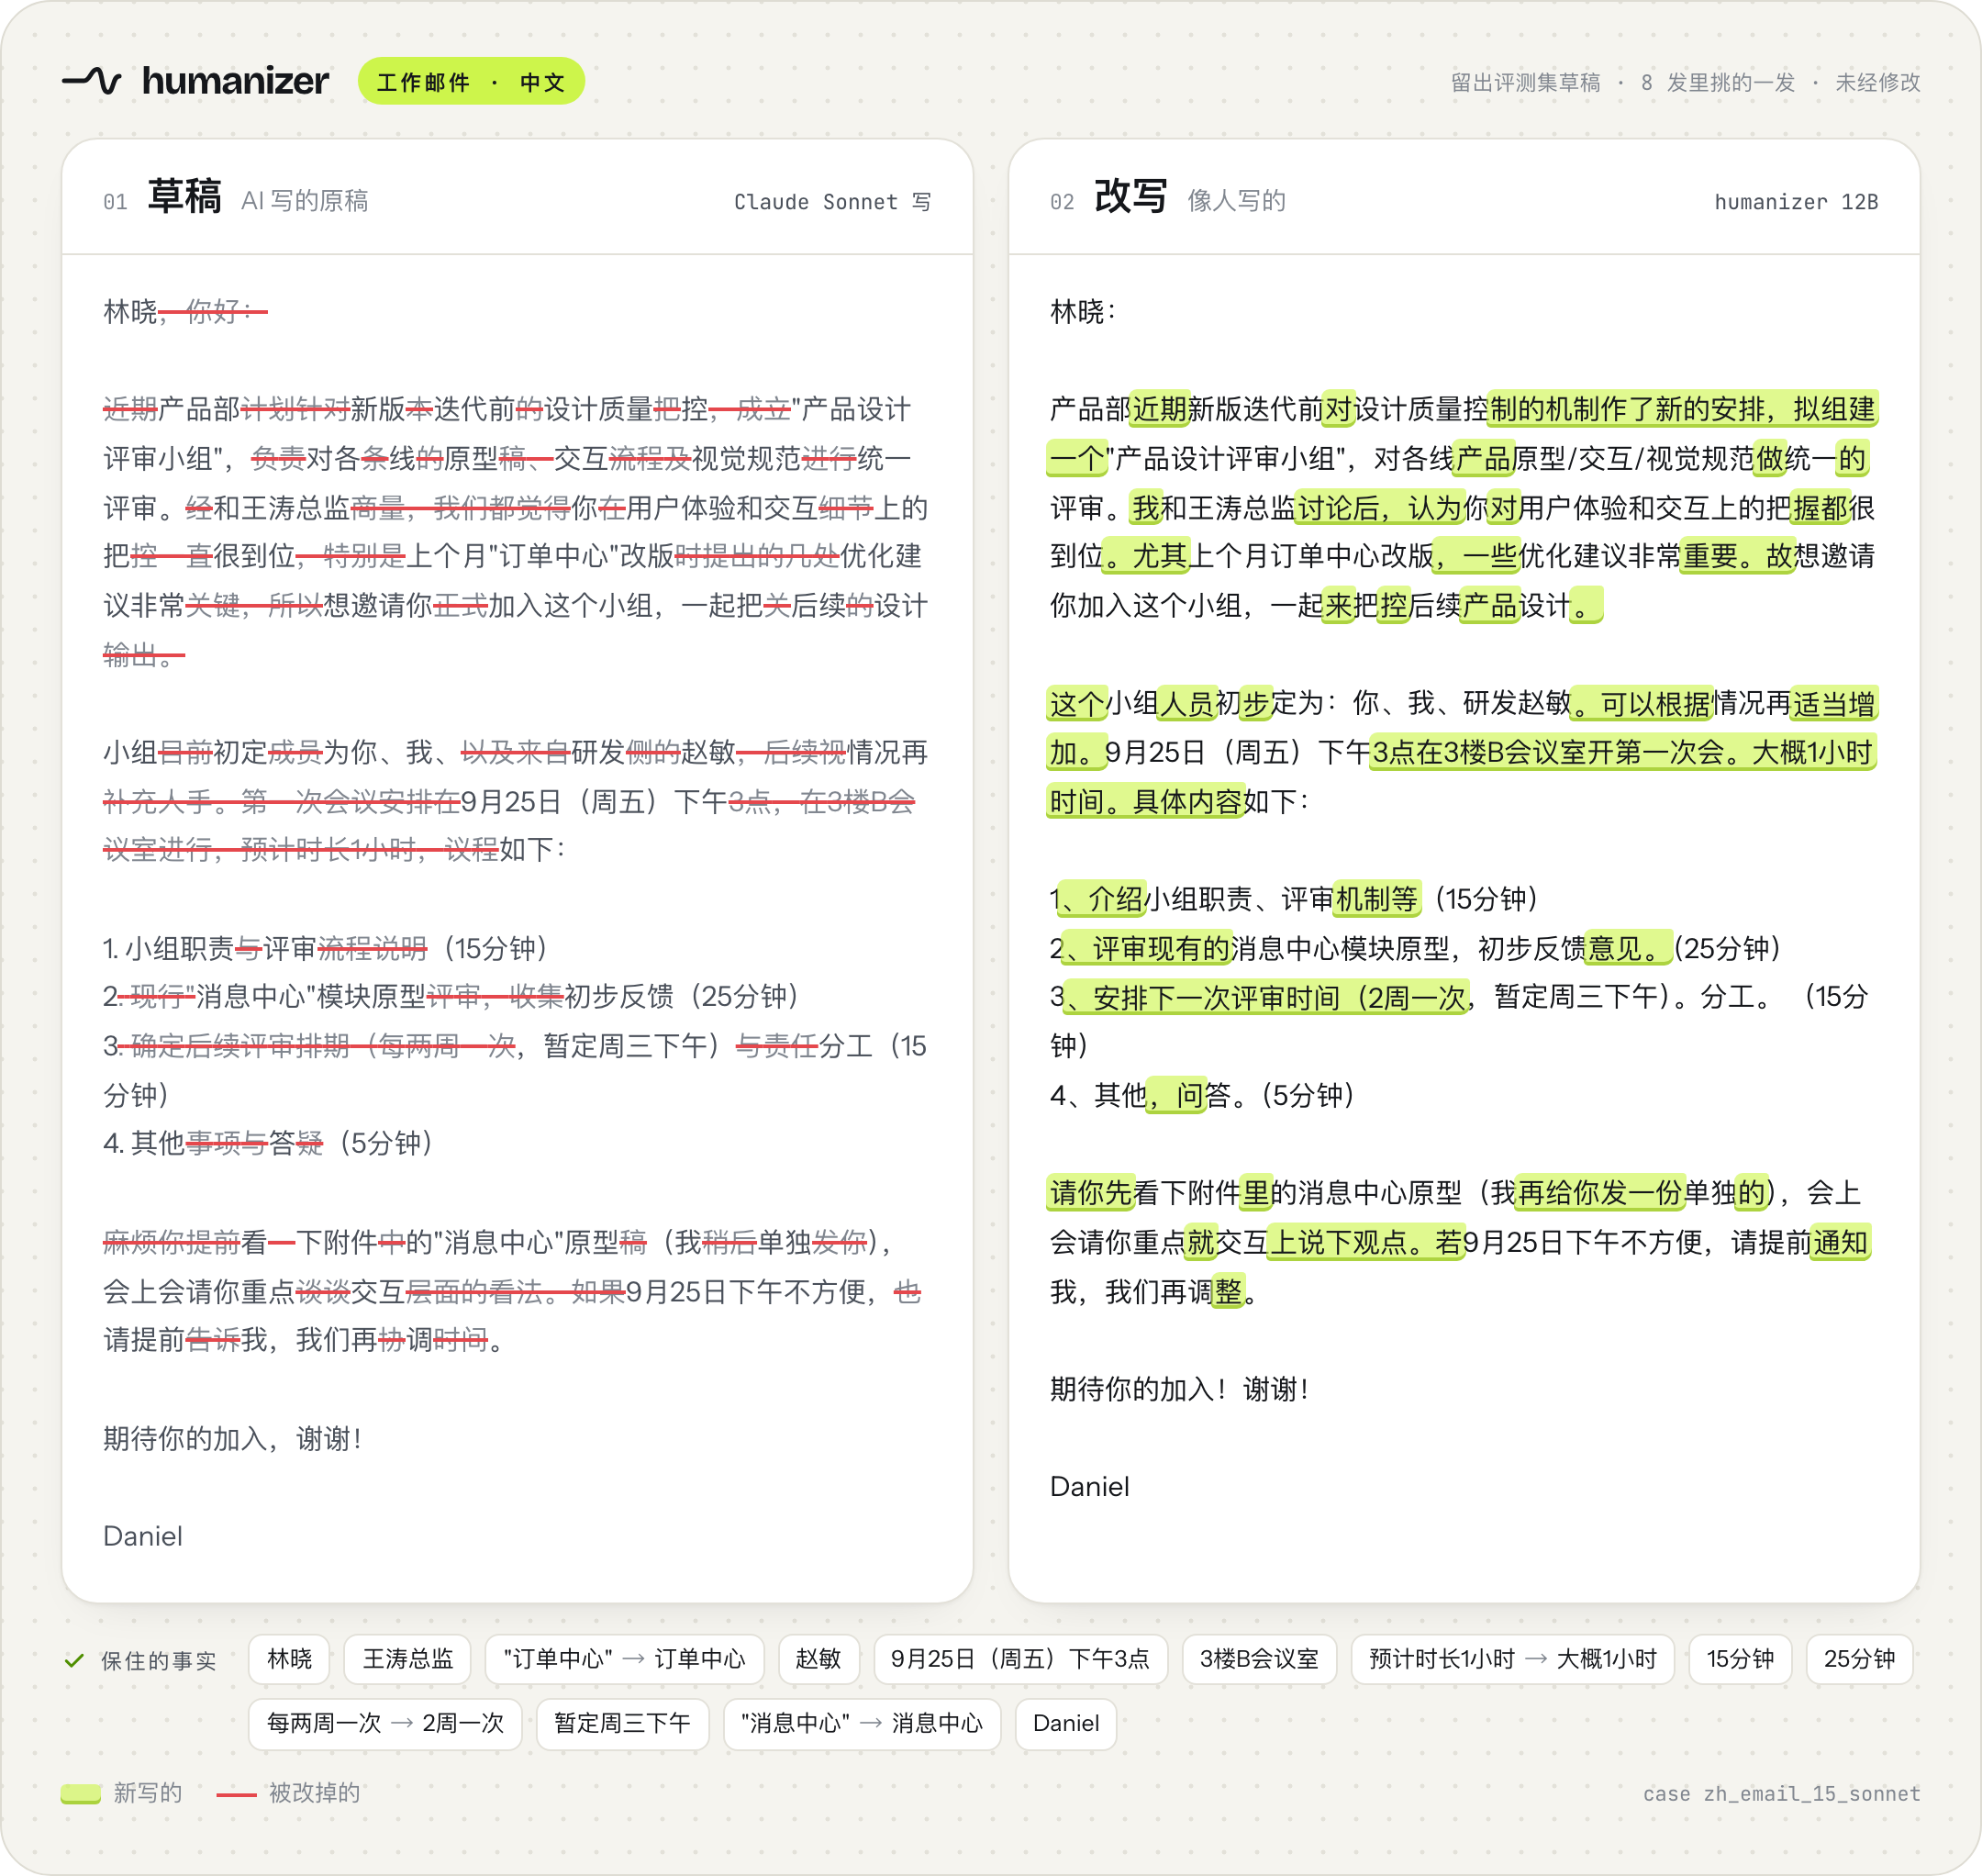This screenshot has width=1982, height=1876.
Task: Click the 像人写的 subtitle
Action: pos(1237,201)
